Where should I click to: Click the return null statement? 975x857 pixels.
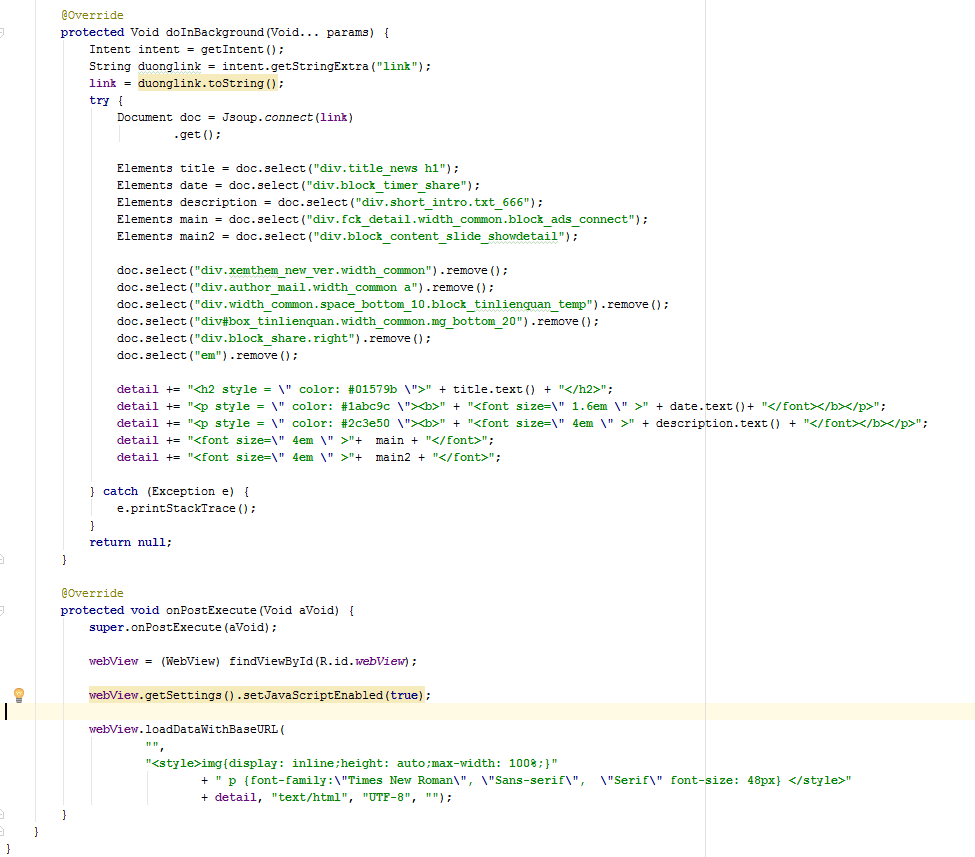tap(130, 542)
